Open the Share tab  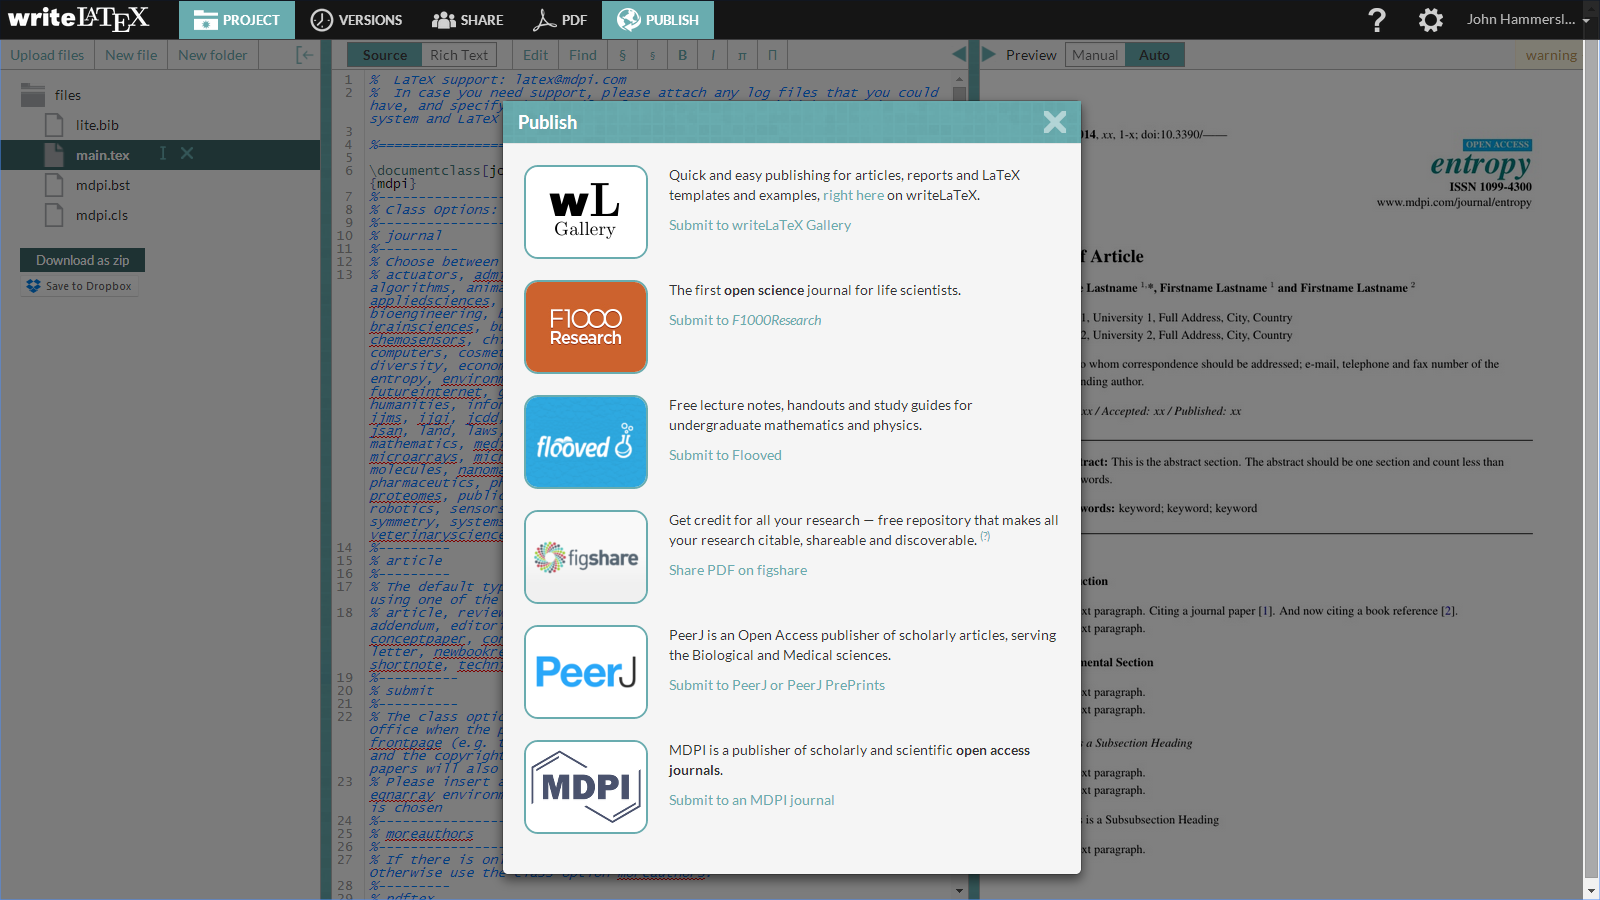point(467,20)
